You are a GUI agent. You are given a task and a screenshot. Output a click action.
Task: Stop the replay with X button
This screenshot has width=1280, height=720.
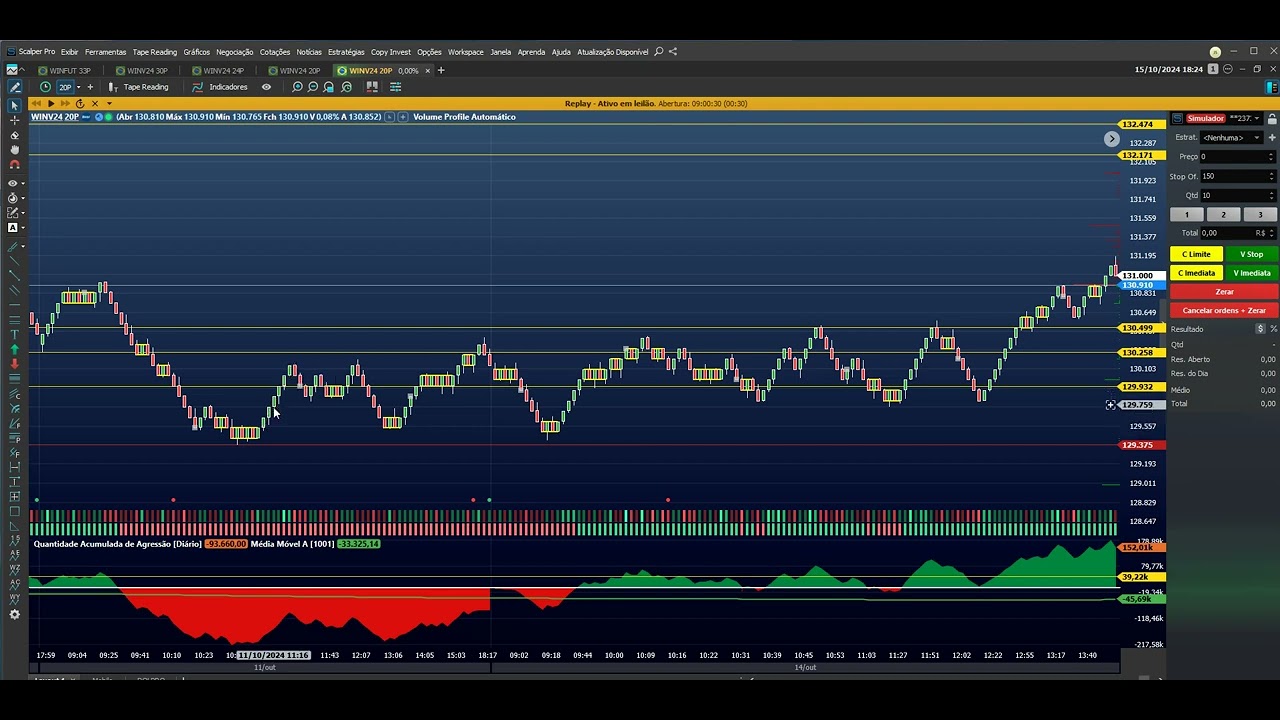point(95,103)
